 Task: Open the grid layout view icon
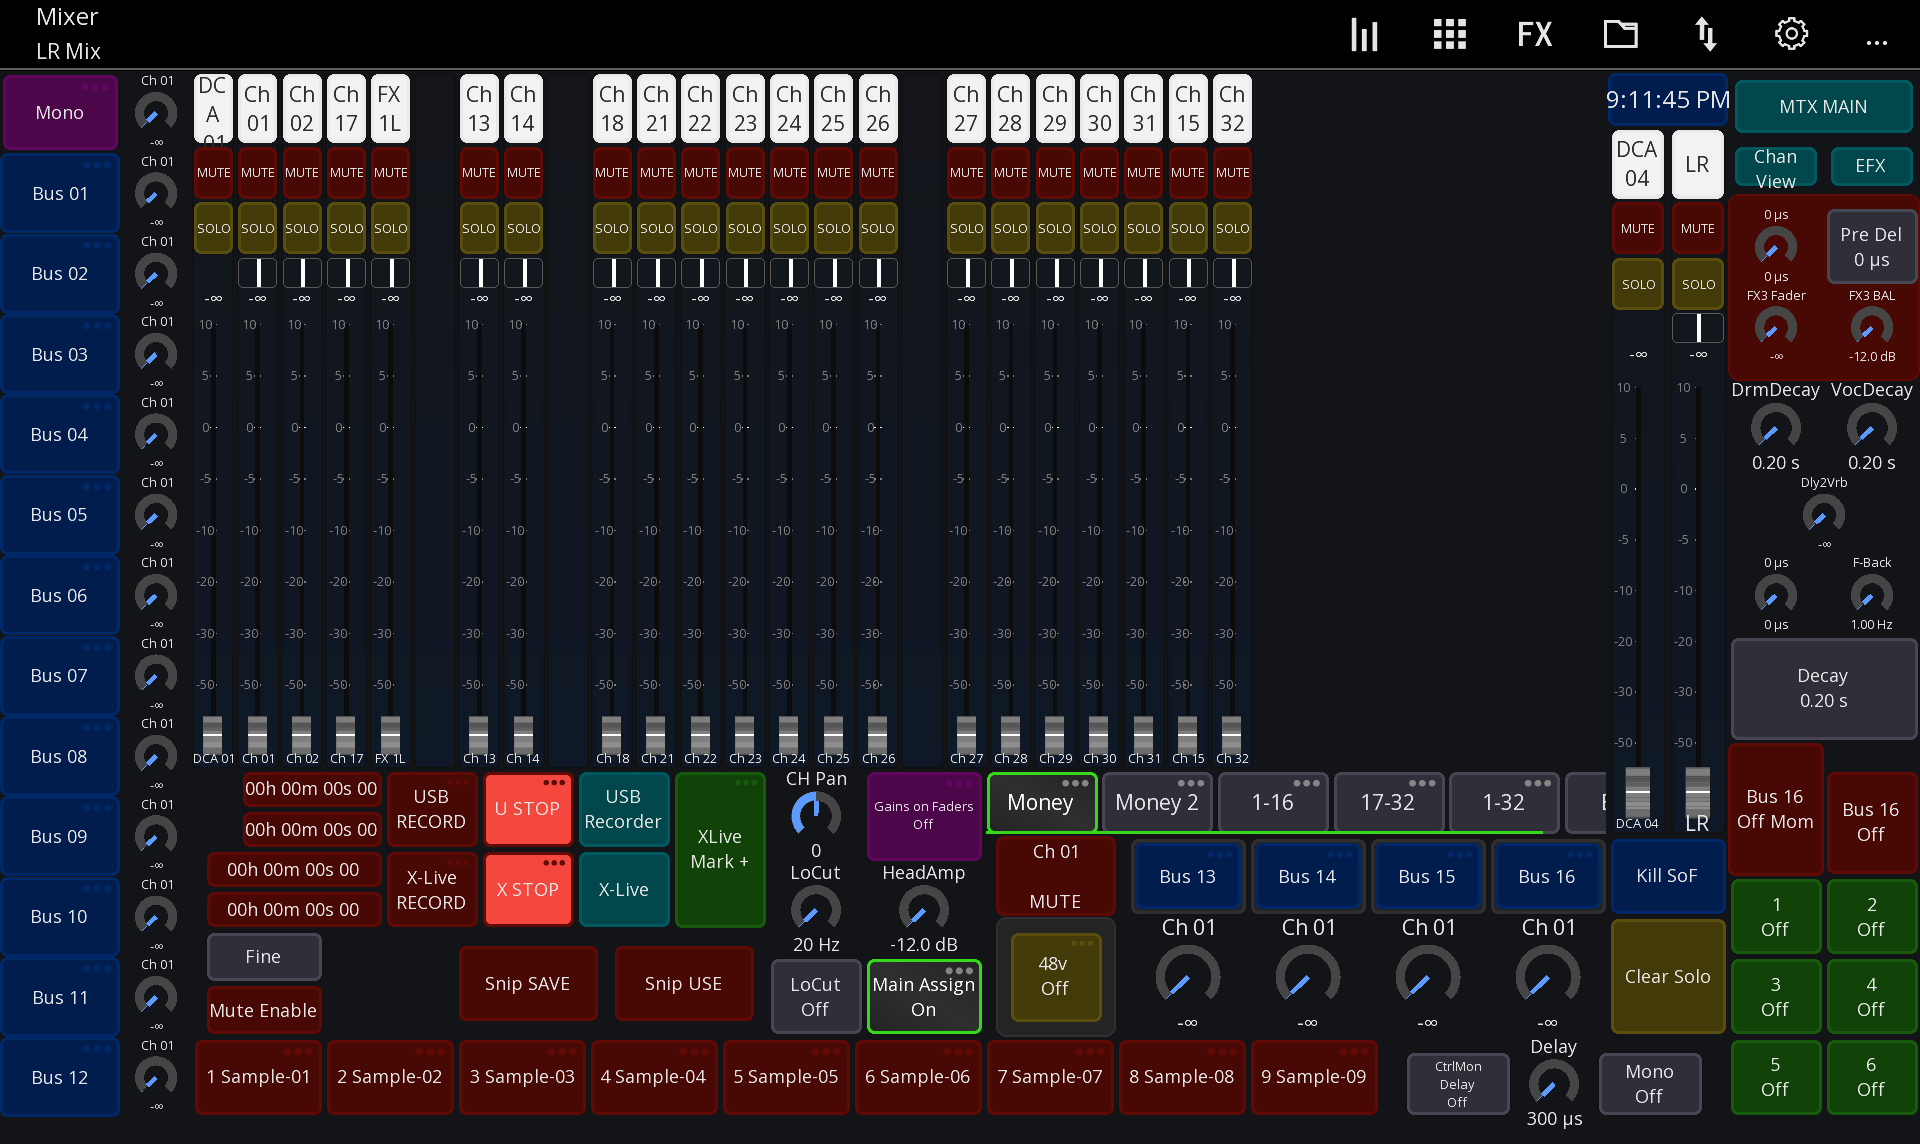coord(1449,35)
